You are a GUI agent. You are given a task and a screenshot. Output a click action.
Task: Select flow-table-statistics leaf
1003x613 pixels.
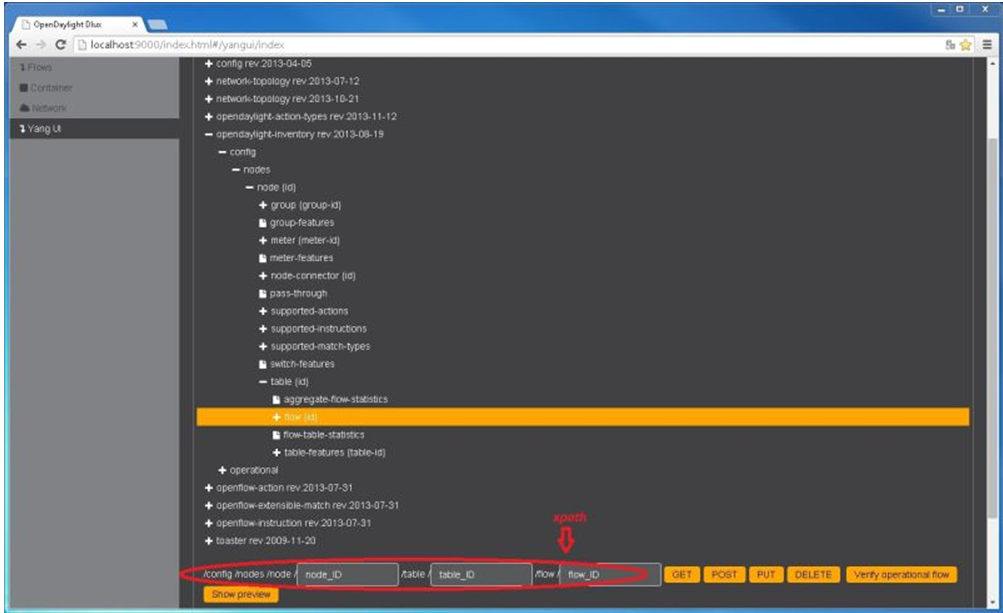tap(319, 434)
